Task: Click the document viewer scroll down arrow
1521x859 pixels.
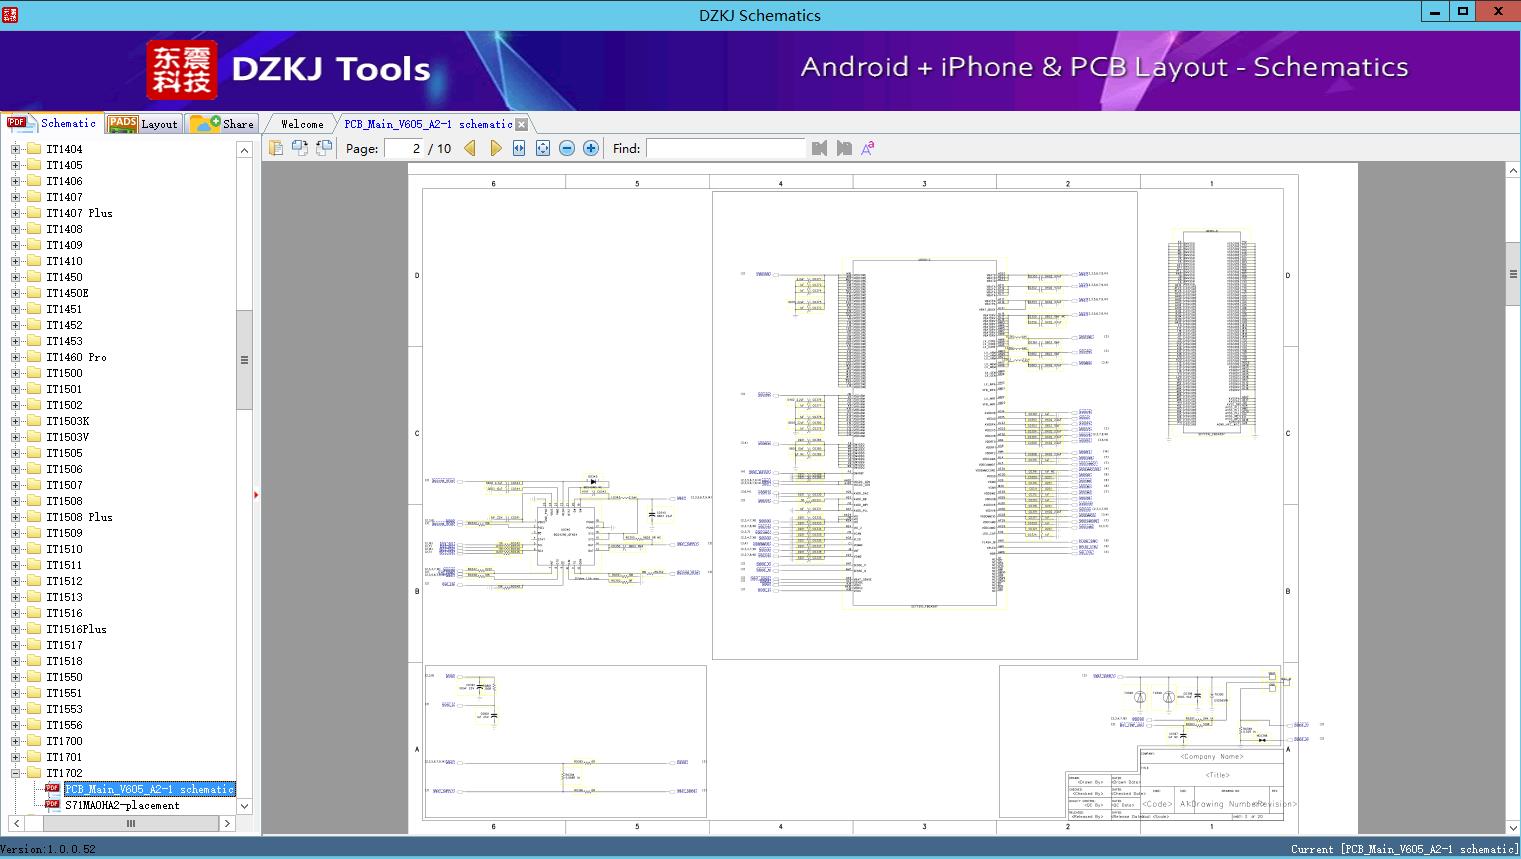Action: coord(1513,827)
